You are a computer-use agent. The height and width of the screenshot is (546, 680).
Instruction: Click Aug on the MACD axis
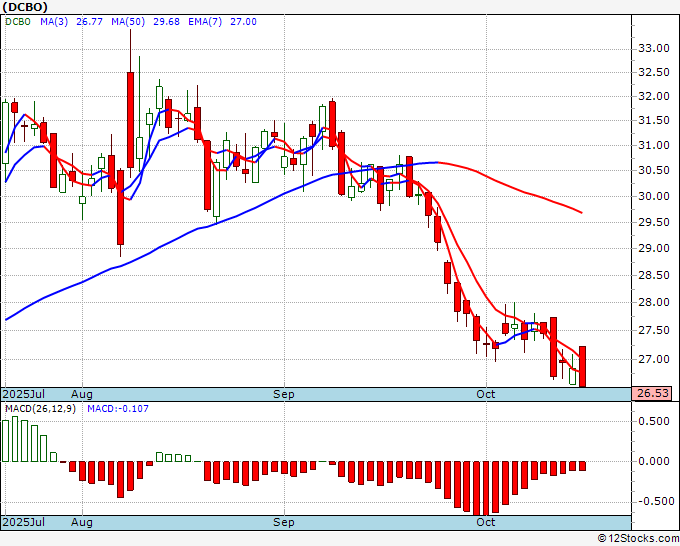tap(82, 522)
